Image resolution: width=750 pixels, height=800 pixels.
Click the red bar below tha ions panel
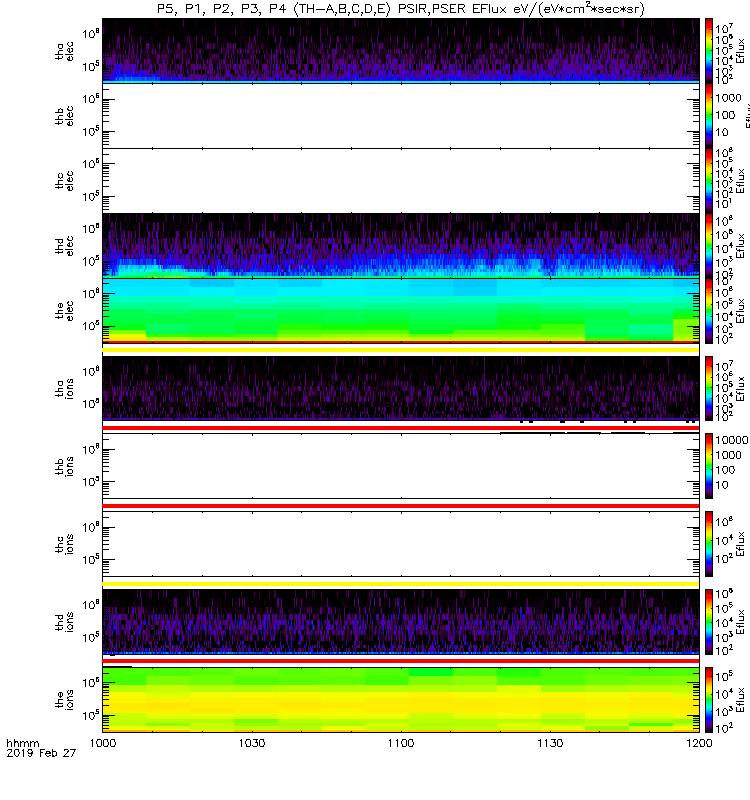(401, 428)
